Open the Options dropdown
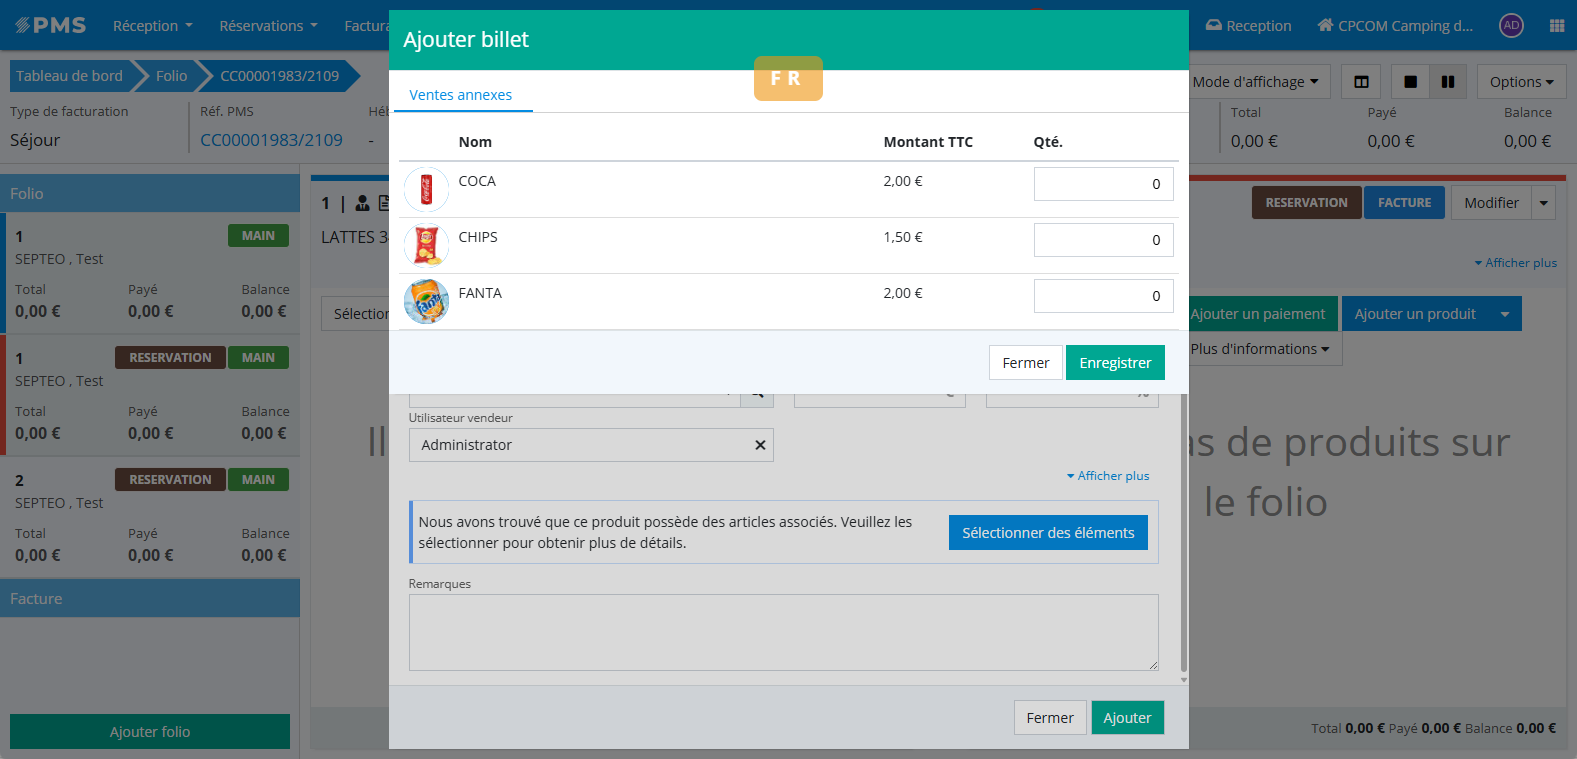Screen dimensions: 1577x759 [x=1521, y=82]
